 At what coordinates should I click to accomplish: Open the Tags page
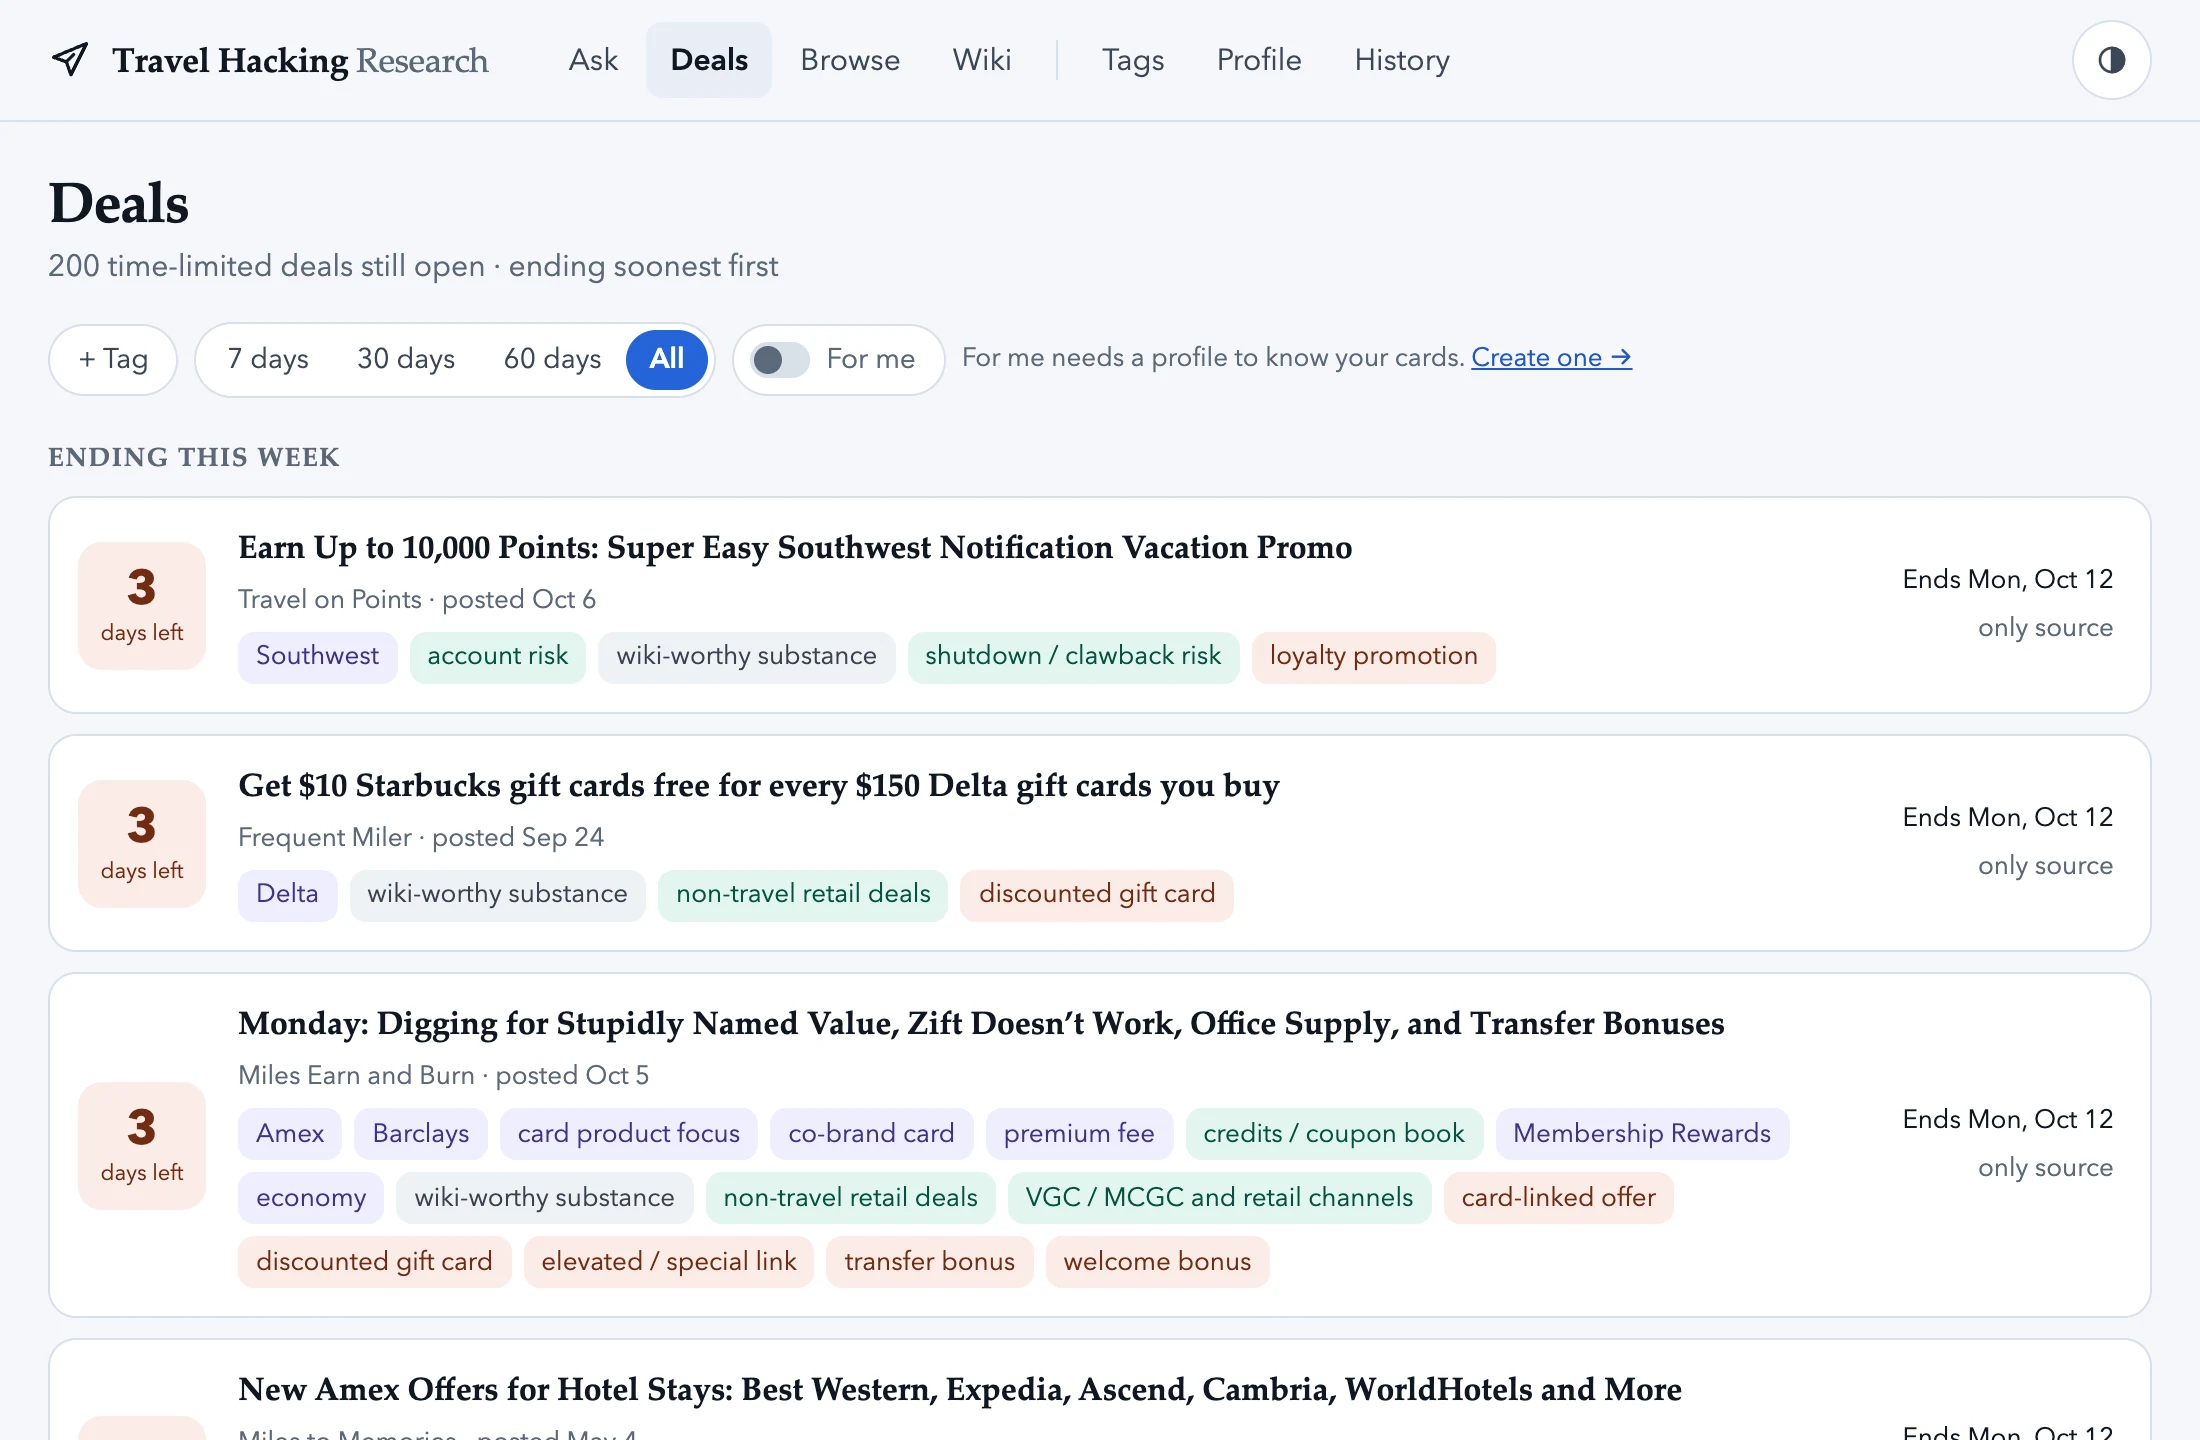pos(1133,60)
